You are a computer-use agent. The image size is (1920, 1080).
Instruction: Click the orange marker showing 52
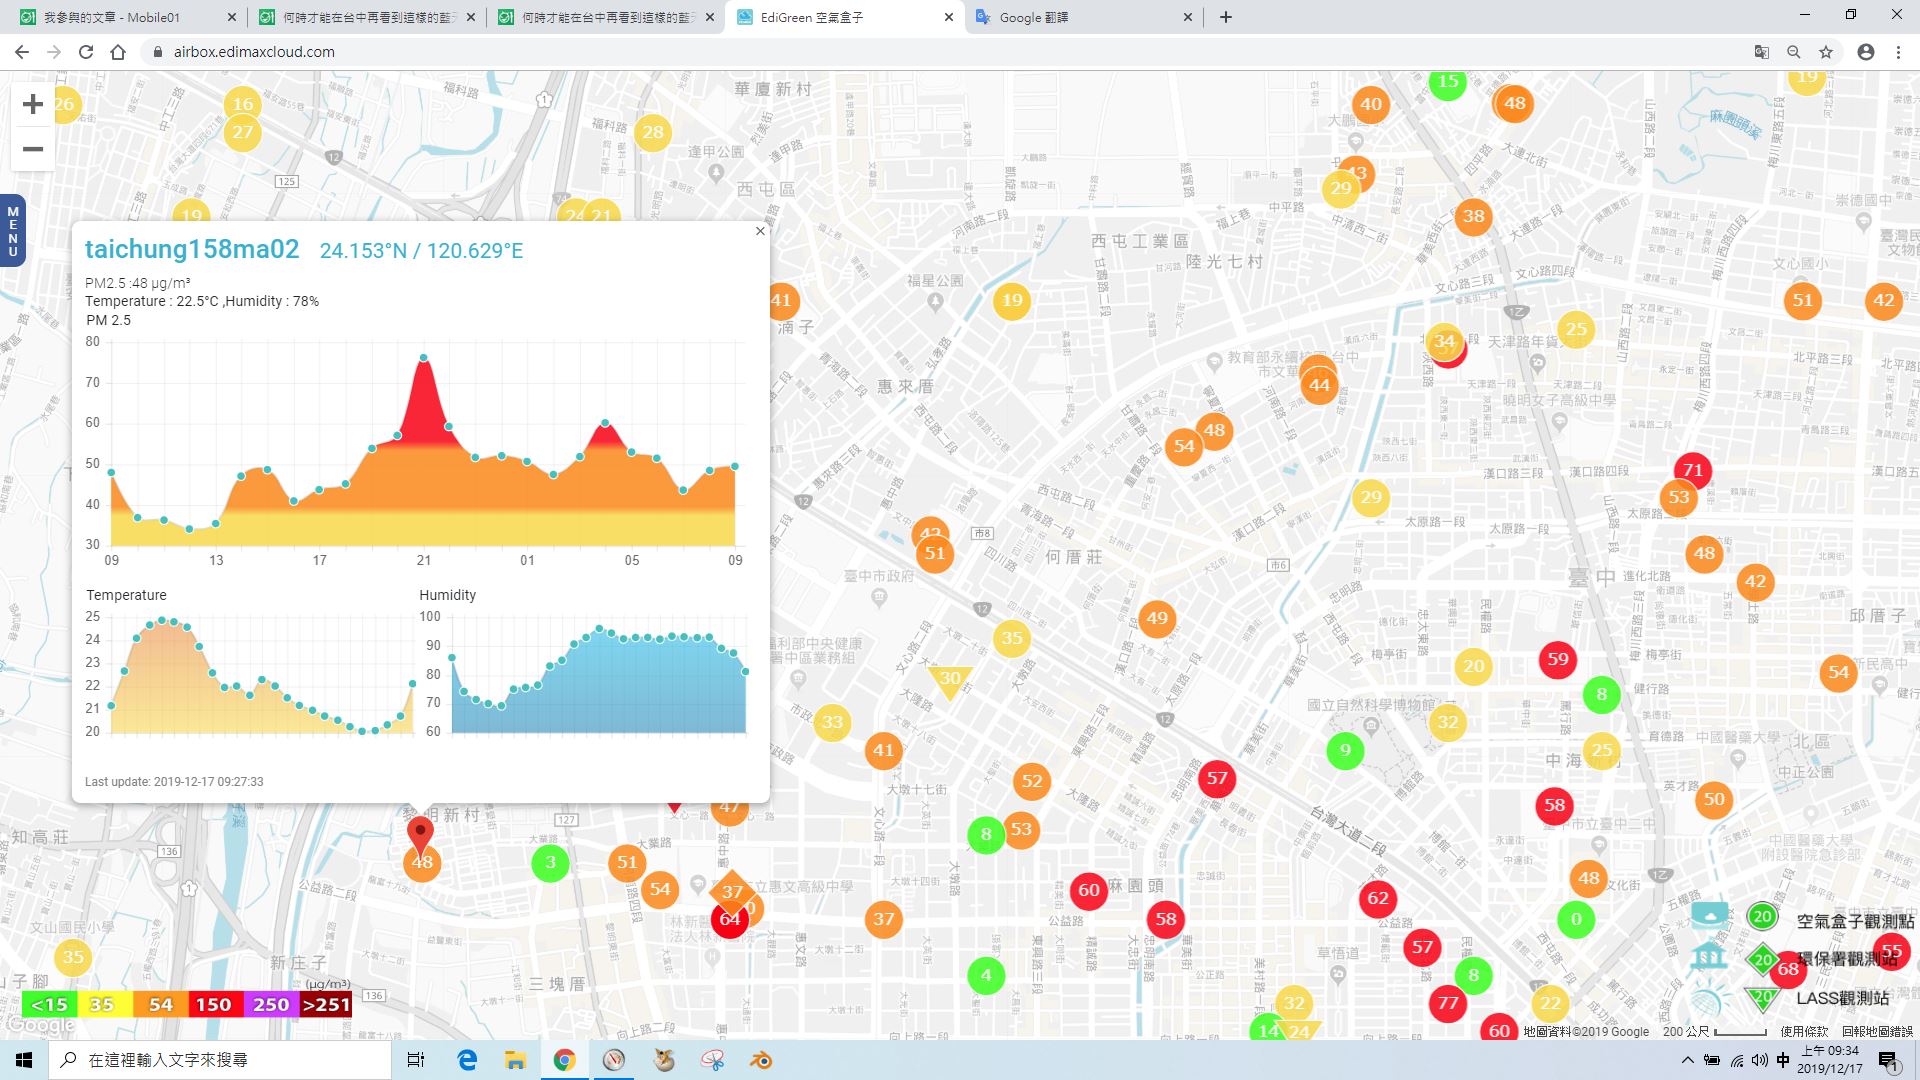click(x=1032, y=782)
